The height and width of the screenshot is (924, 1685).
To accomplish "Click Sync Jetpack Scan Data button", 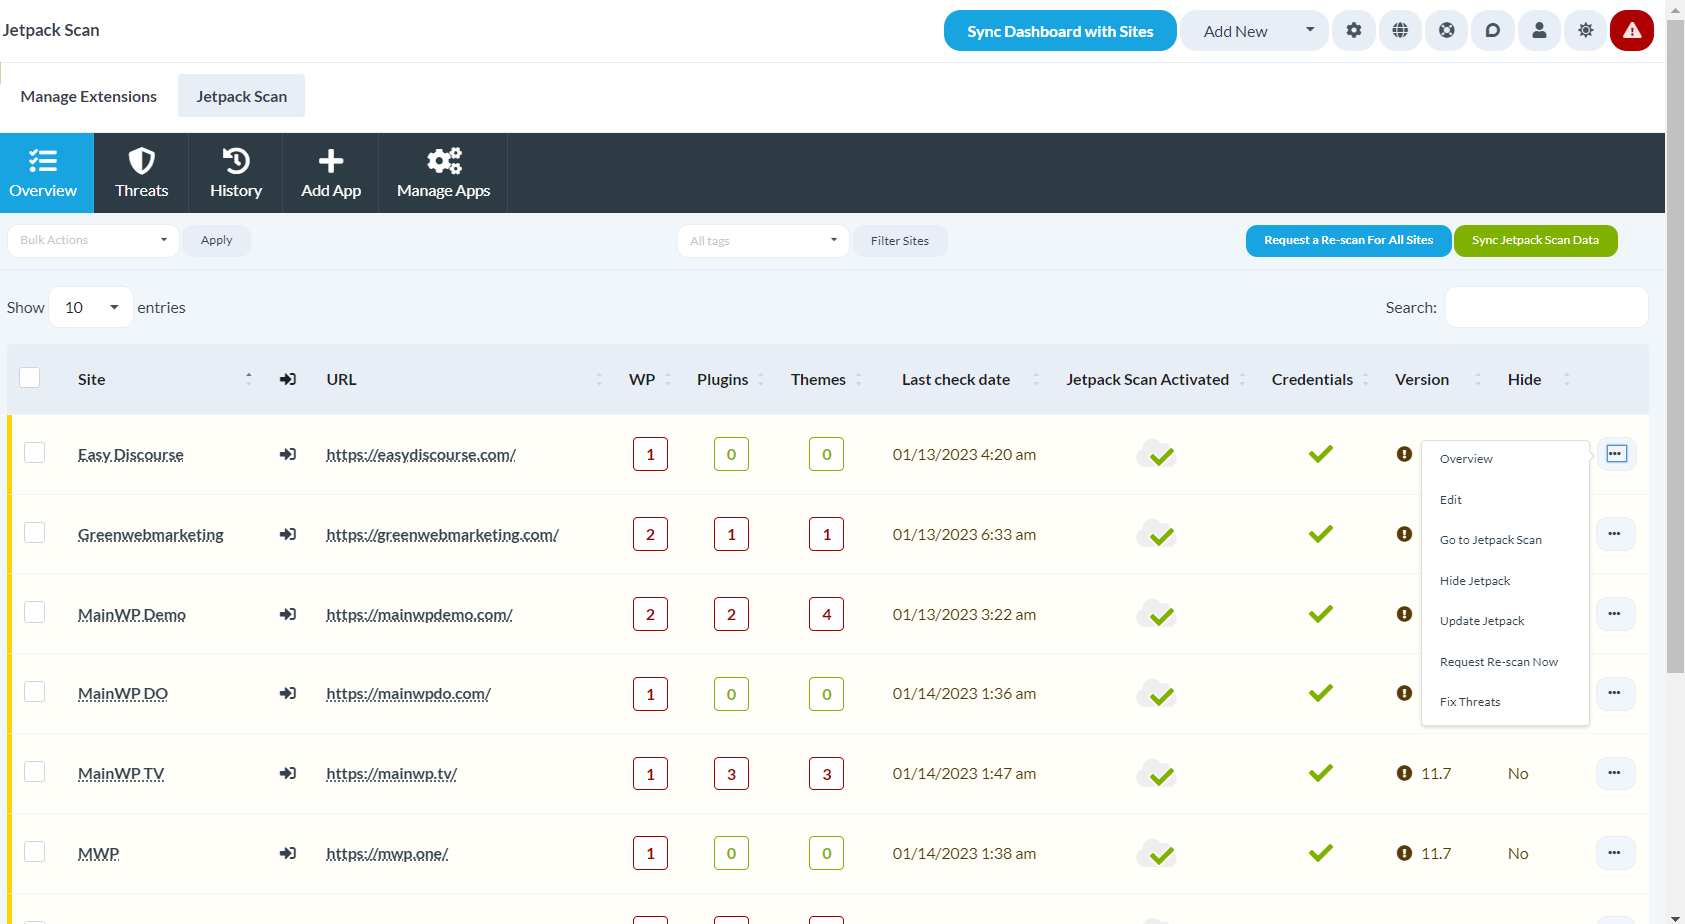I will point(1535,241).
